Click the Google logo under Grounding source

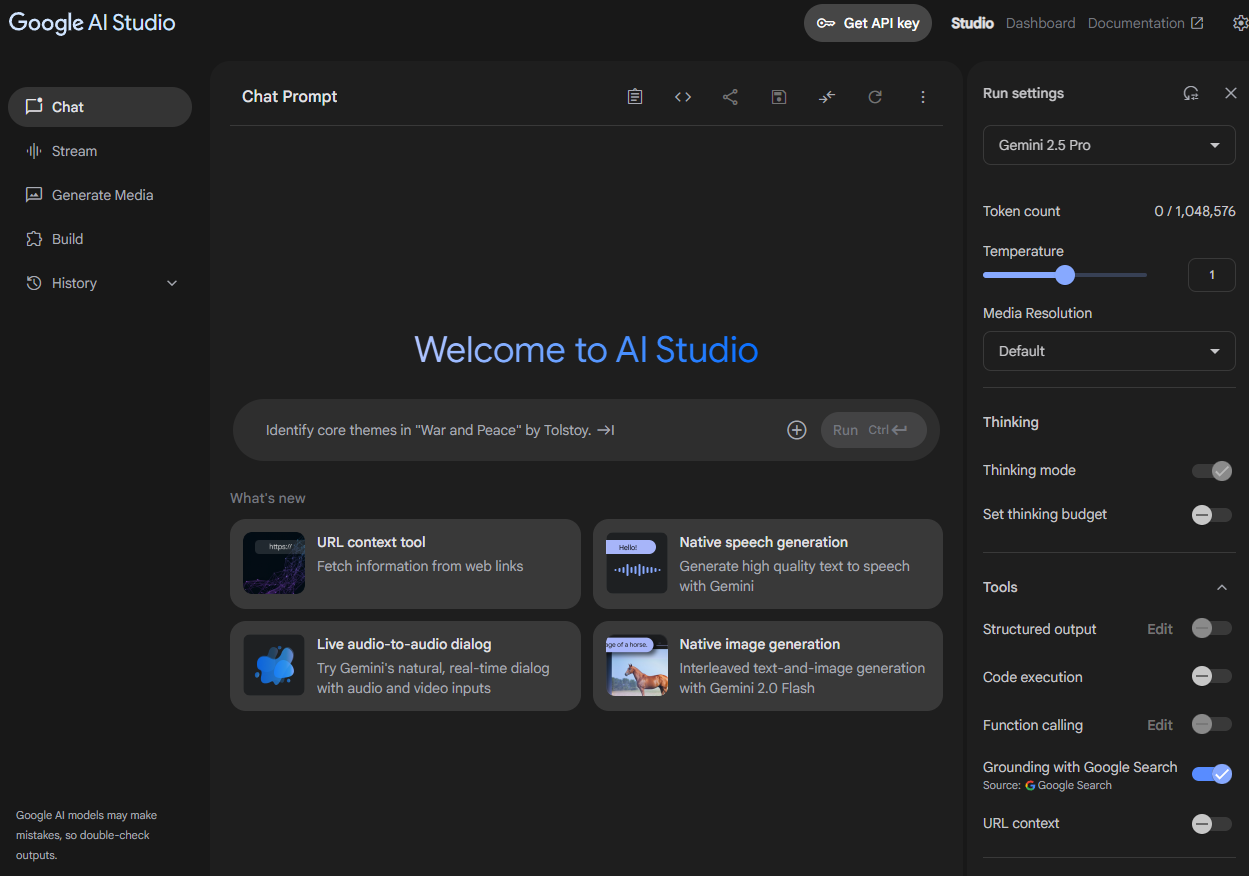pyautogui.click(x=1030, y=786)
